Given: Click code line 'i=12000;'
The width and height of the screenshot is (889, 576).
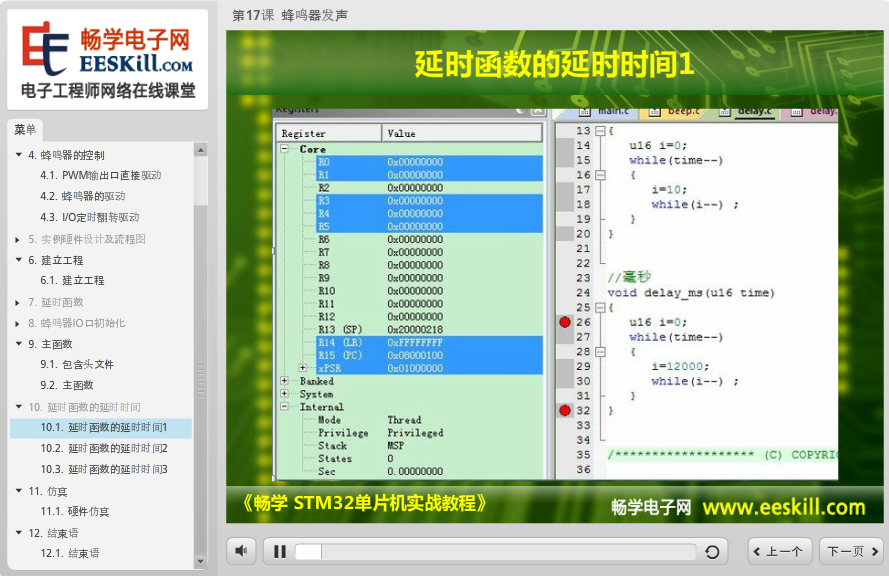Looking at the screenshot, I should [680, 366].
